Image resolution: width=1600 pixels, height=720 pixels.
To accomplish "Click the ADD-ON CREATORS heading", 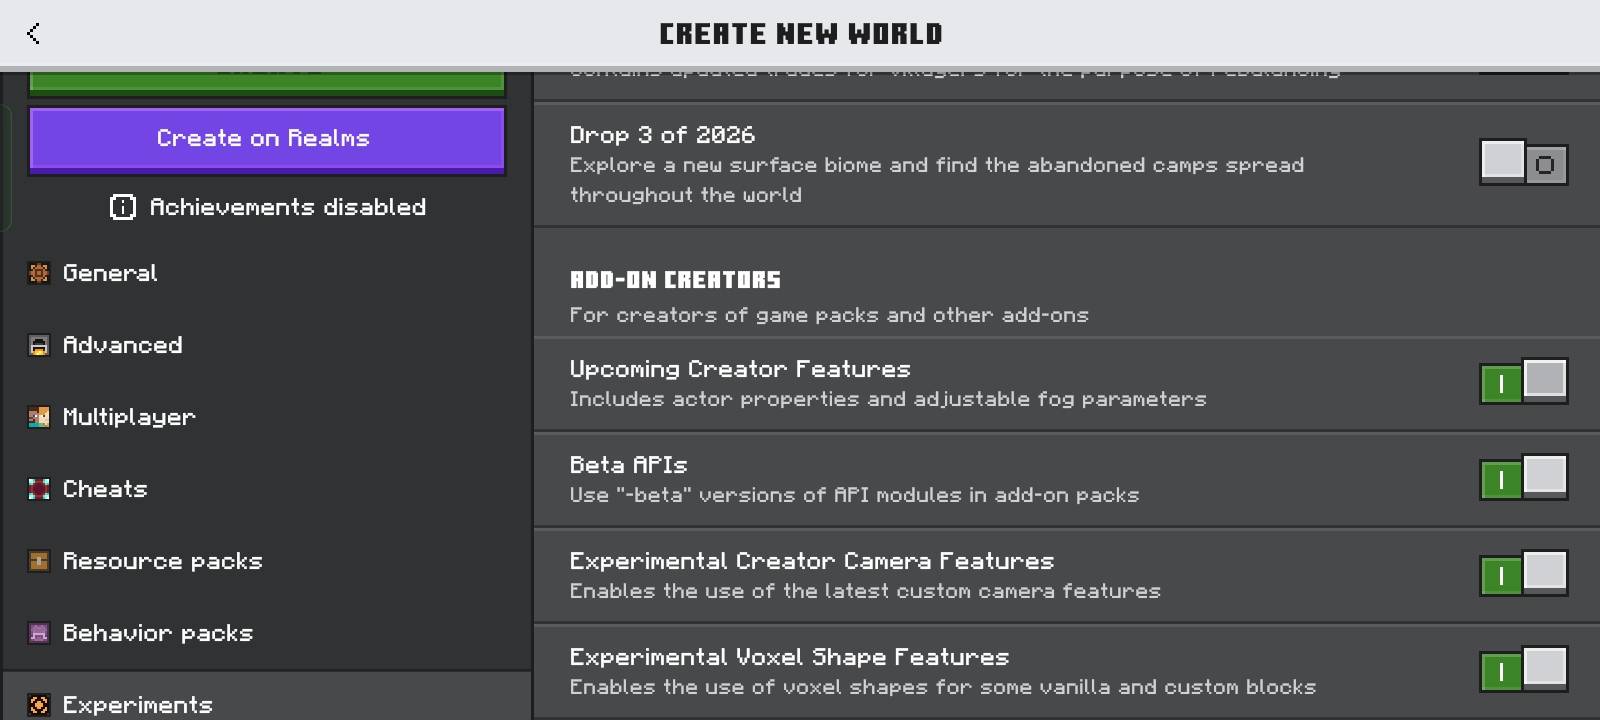I will point(675,280).
